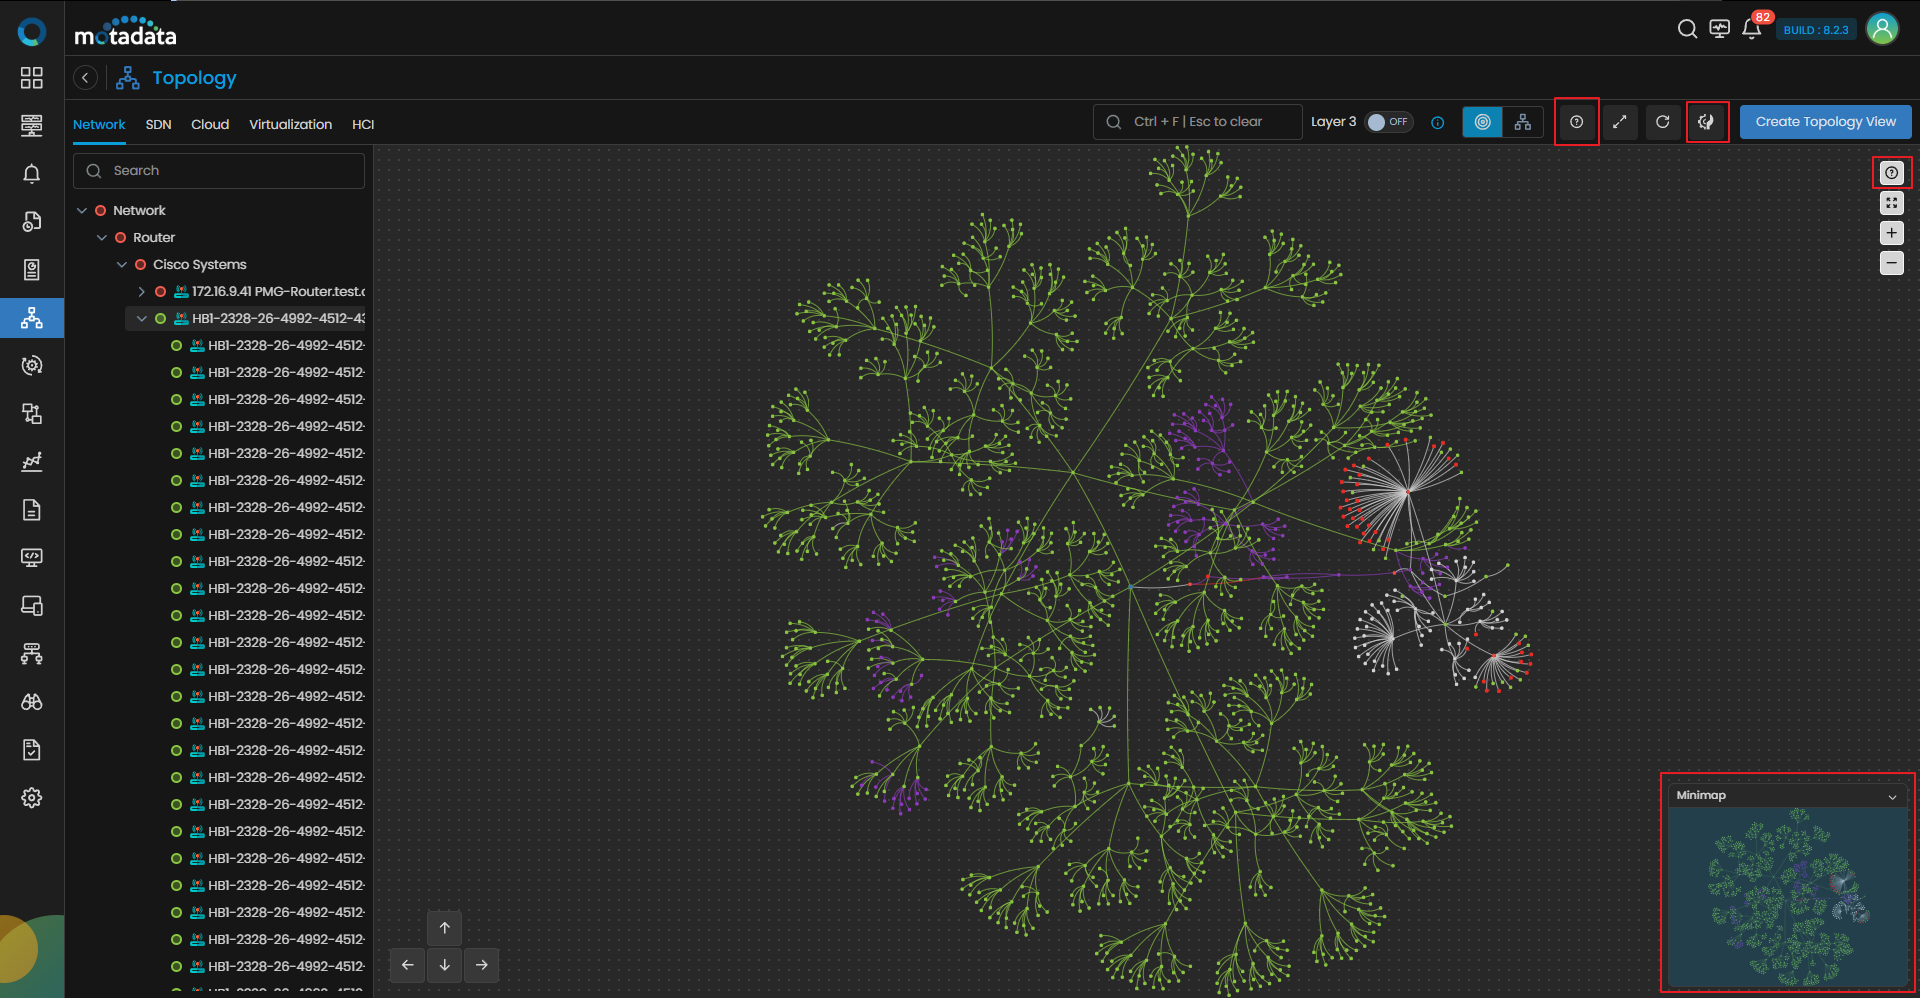Image resolution: width=1920 pixels, height=998 pixels.
Task: Switch to the Virtualization tab
Action: tap(290, 125)
